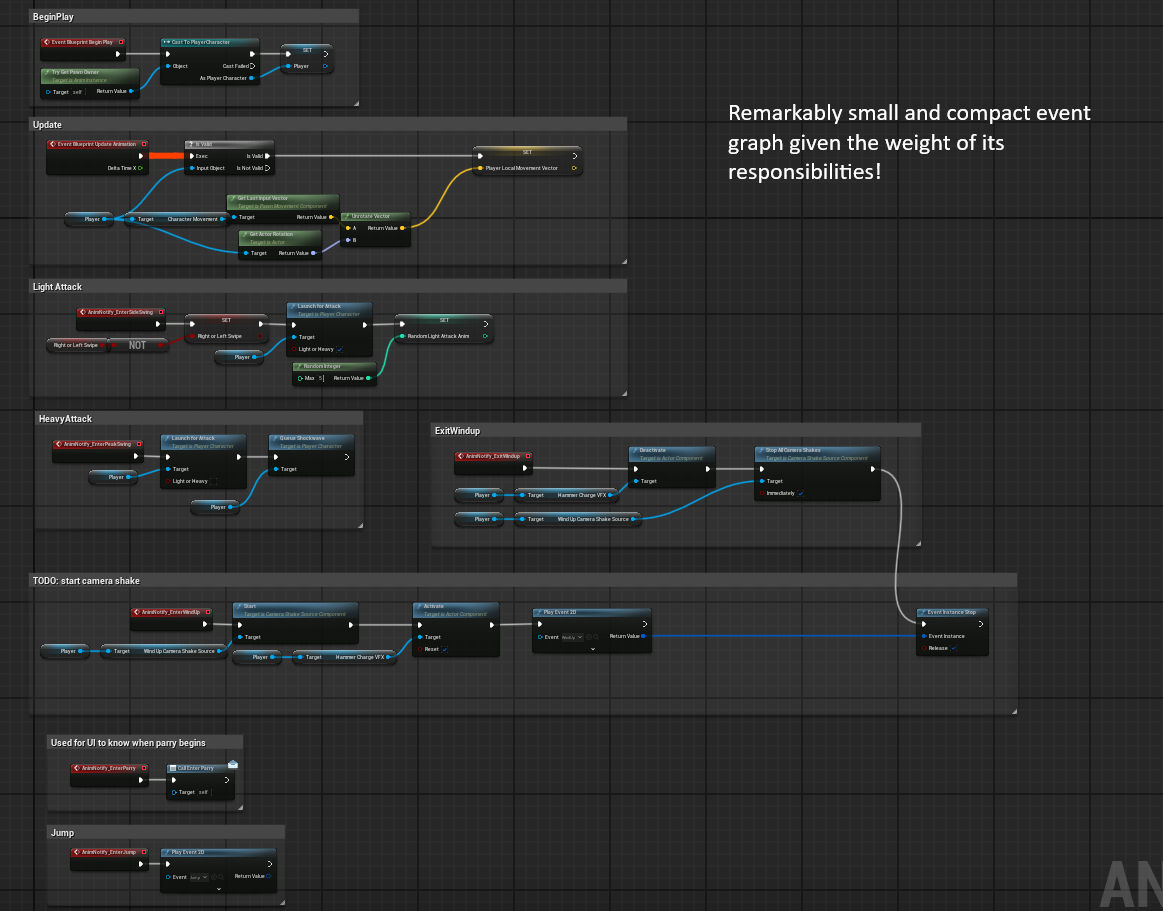Click the red delegate pin on Event Blueprint Begin Play

121,42
